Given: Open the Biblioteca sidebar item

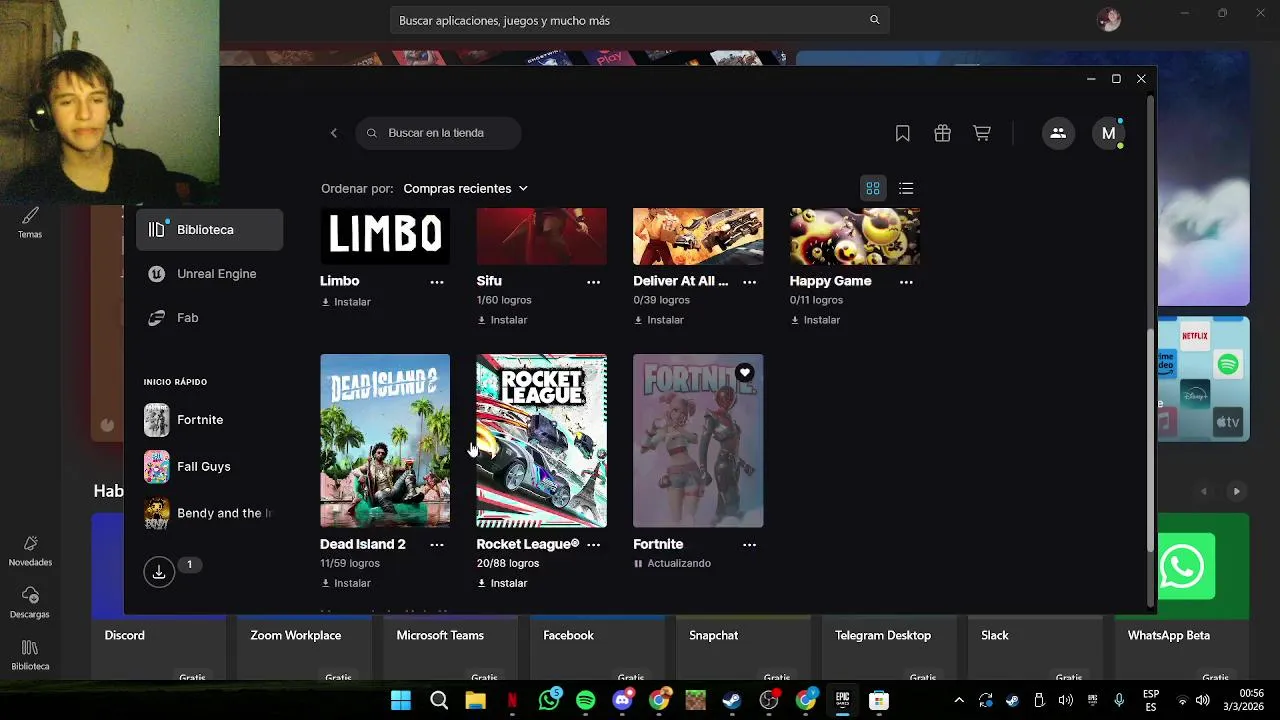Looking at the screenshot, I should (209, 230).
